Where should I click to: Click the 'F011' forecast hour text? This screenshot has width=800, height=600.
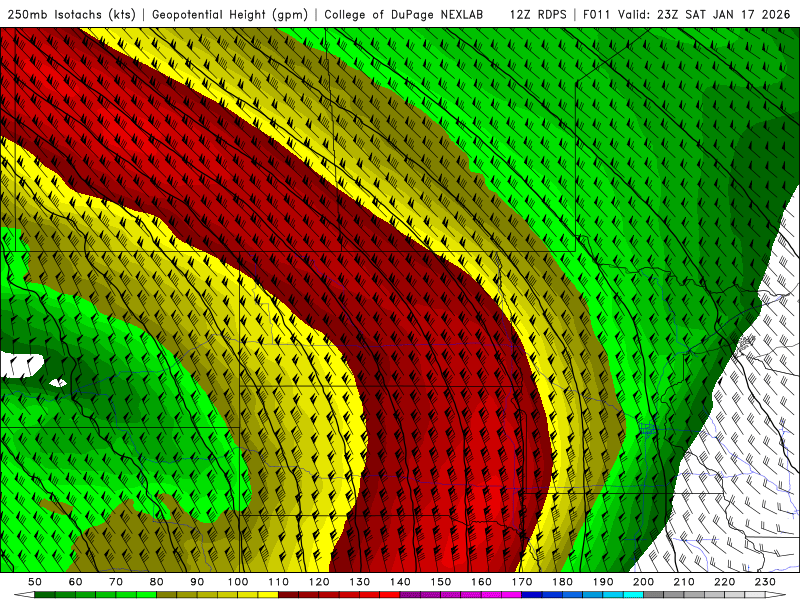point(597,14)
